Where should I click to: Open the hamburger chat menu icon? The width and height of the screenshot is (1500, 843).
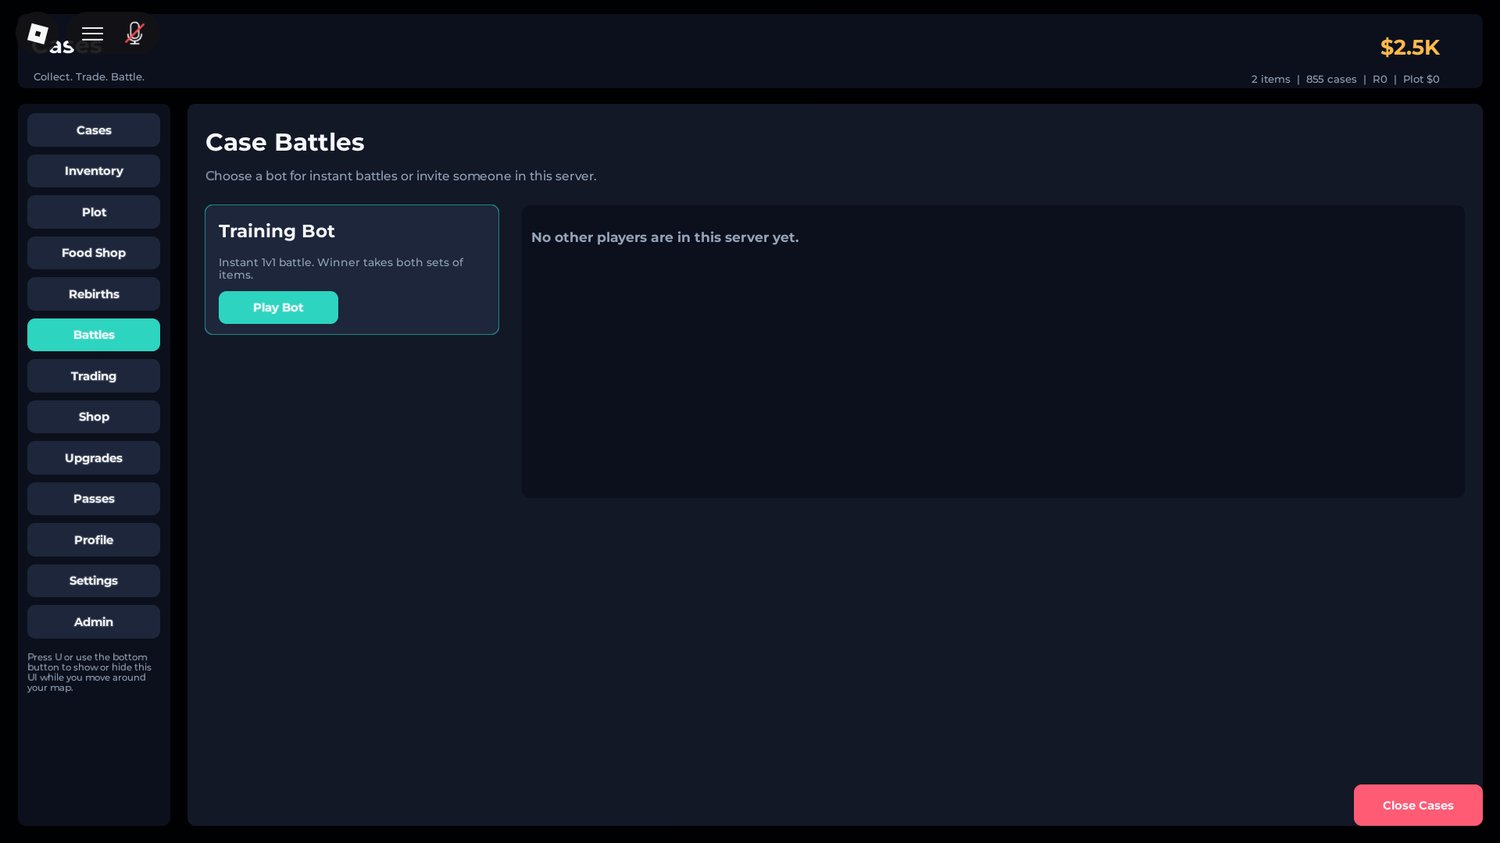click(x=93, y=34)
